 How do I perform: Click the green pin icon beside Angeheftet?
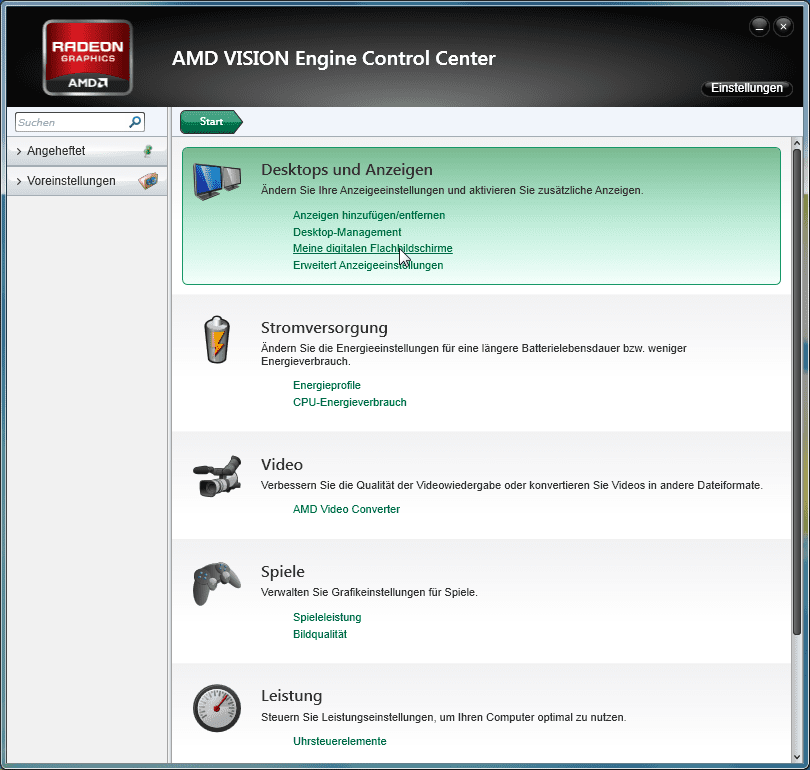(x=148, y=151)
